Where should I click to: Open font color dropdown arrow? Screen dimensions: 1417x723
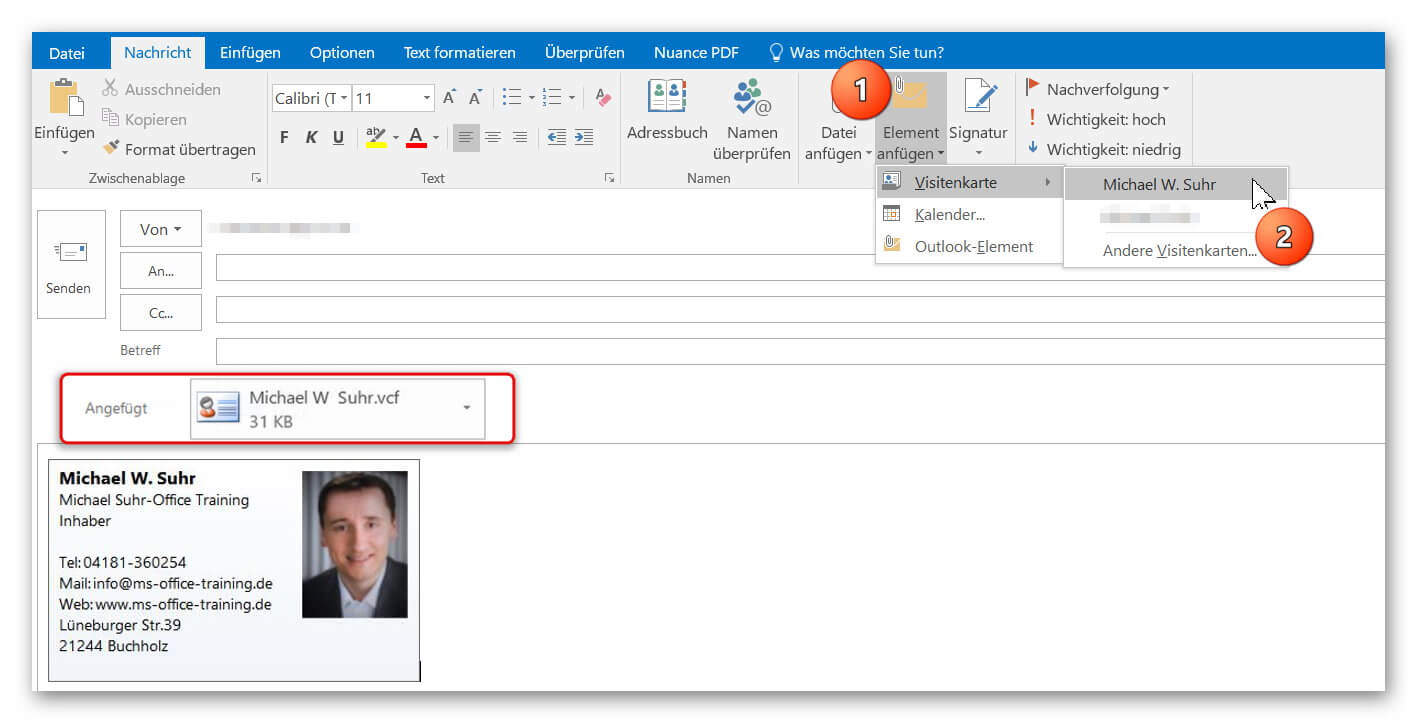(436, 138)
